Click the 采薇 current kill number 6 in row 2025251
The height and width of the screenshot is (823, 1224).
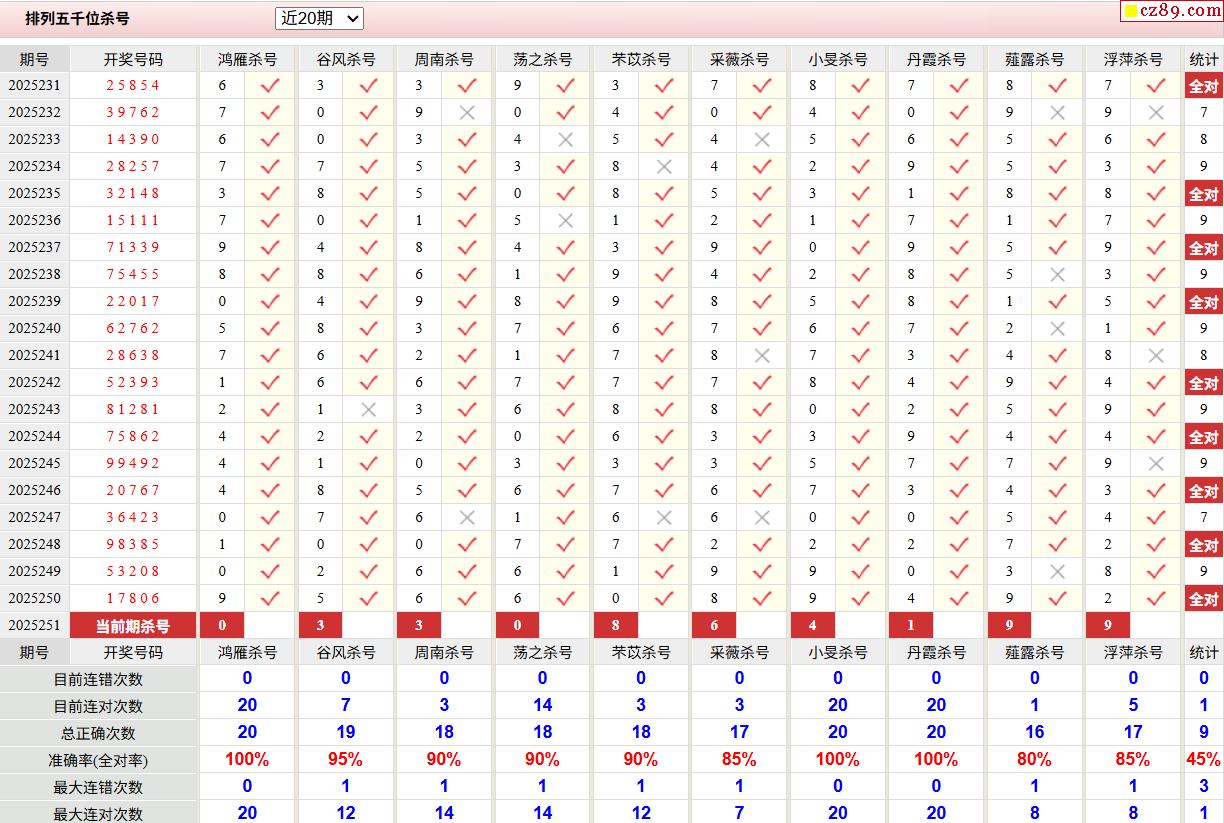click(714, 626)
